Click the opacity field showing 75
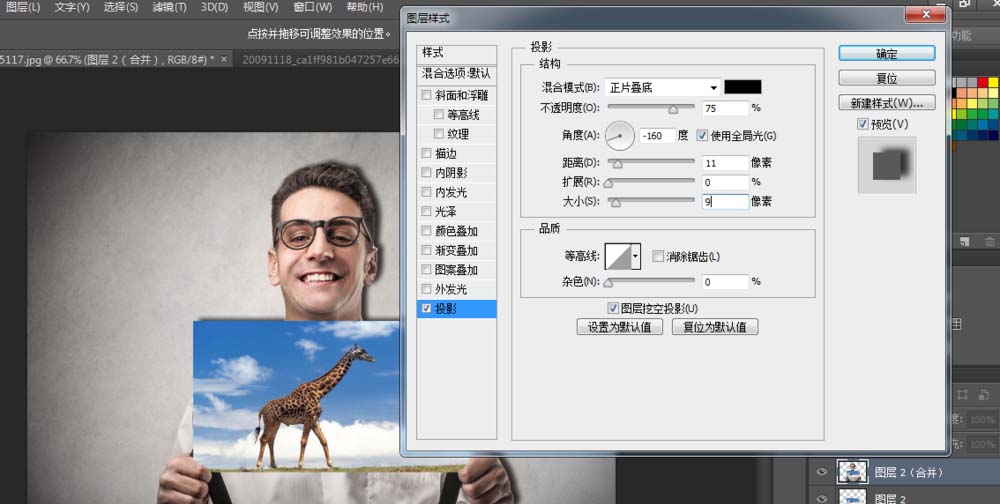Screen dimensions: 1000x504 [x=725, y=108]
